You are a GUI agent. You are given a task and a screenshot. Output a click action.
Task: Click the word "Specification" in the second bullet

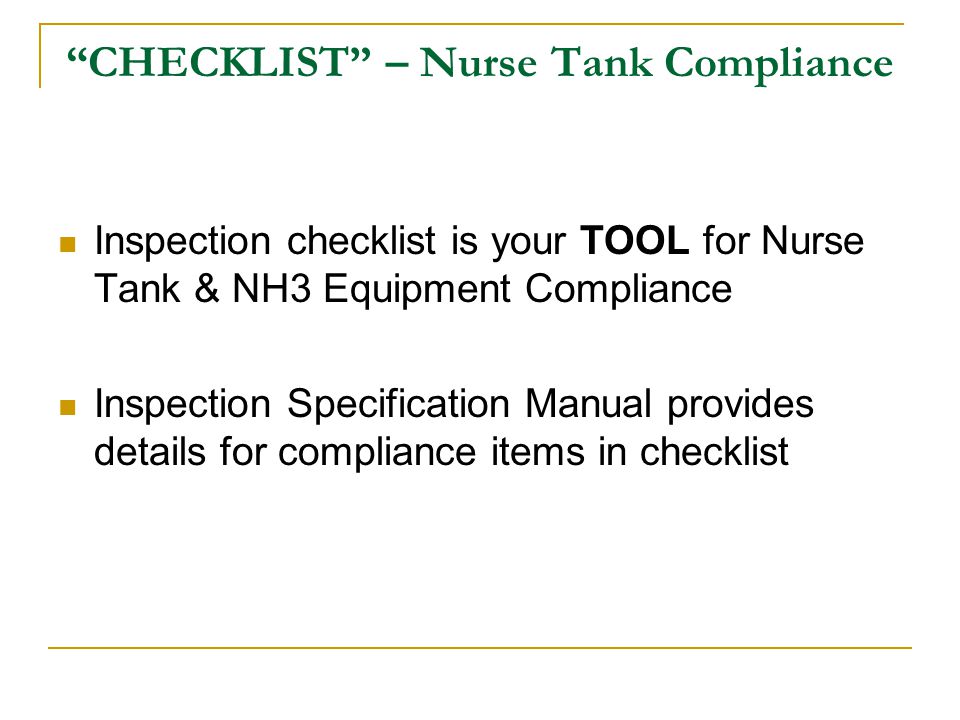(398, 405)
